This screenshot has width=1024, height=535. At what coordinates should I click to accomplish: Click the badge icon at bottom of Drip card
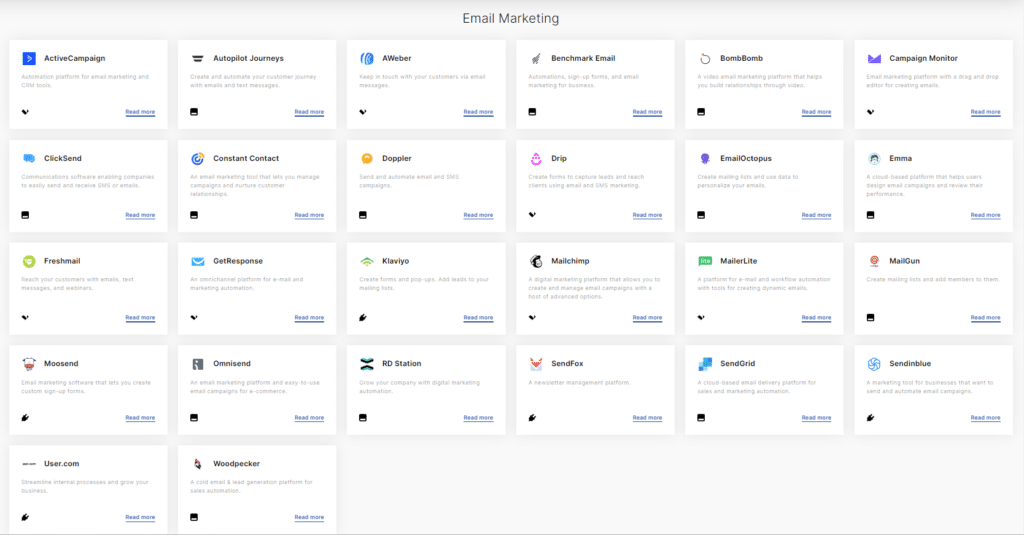coord(532,214)
